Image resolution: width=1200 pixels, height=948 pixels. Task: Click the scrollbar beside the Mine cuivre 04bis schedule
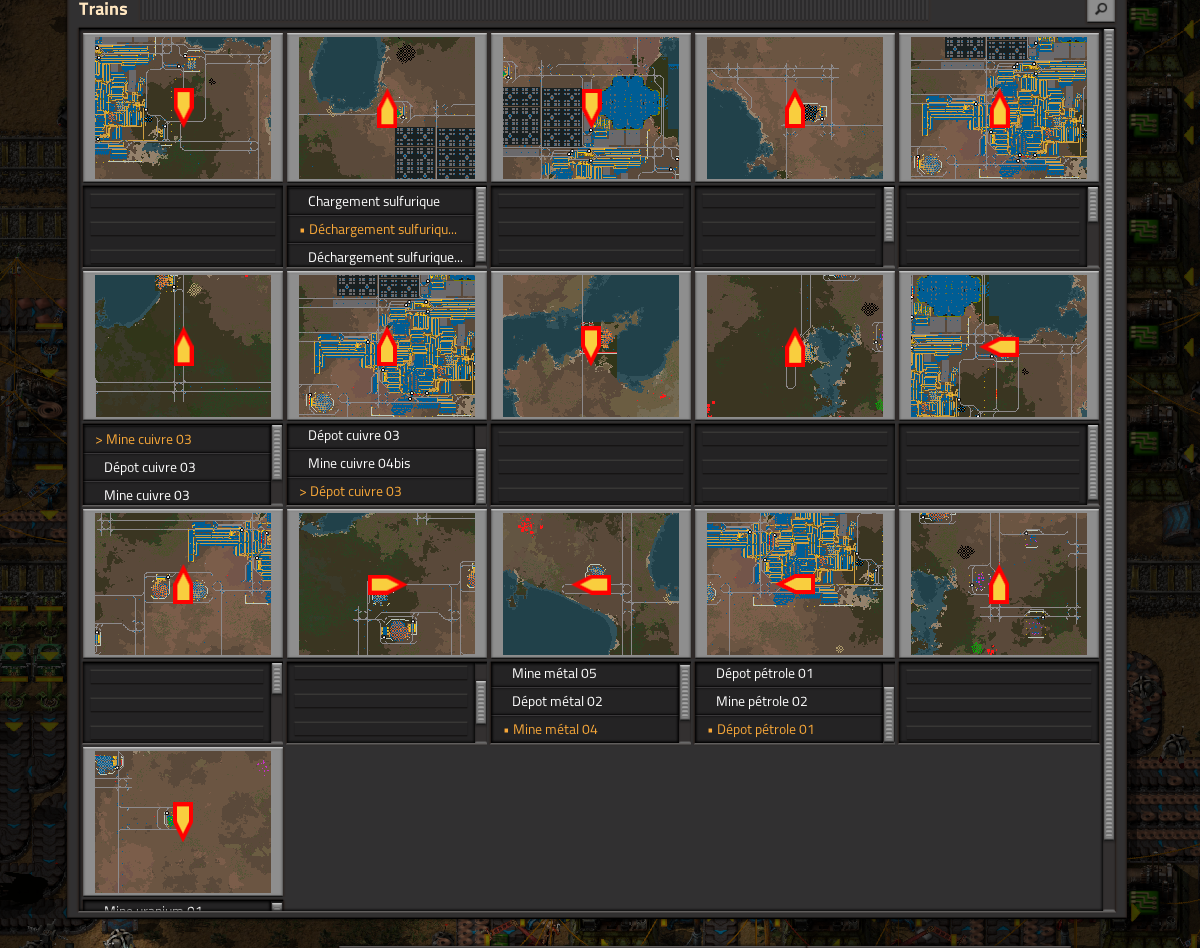tap(481, 475)
